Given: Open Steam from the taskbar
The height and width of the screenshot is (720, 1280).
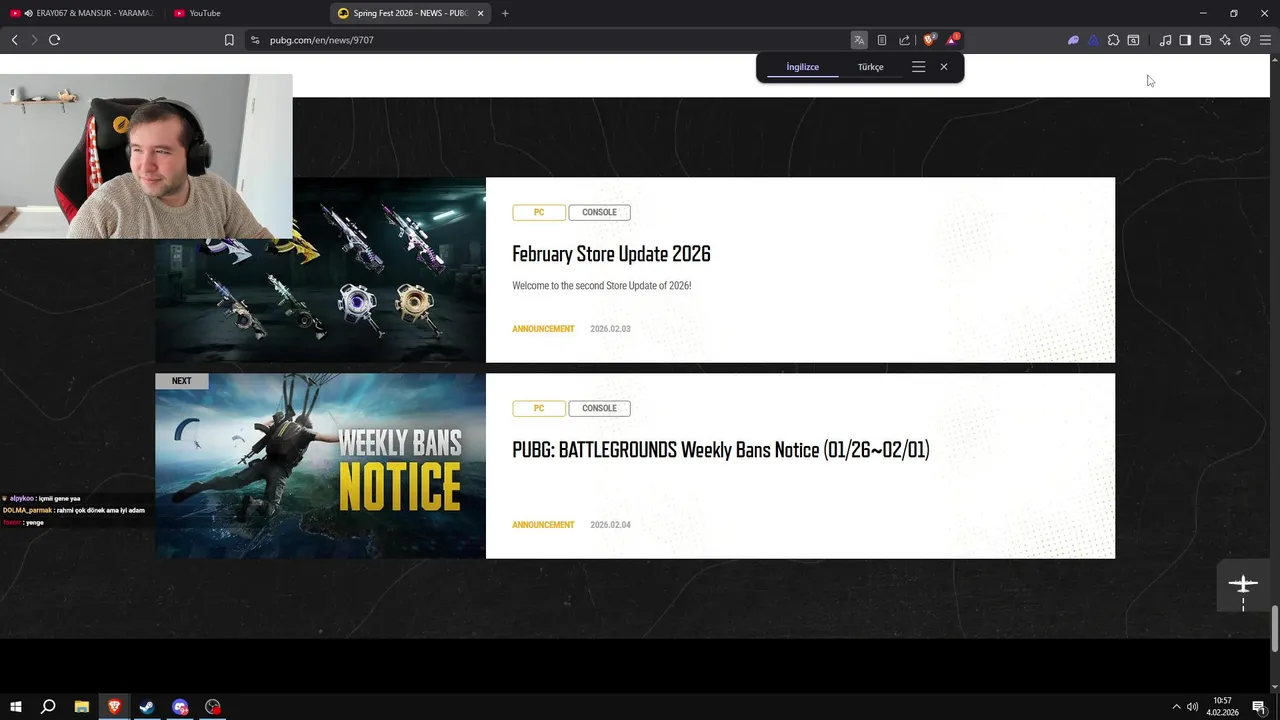Looking at the screenshot, I should point(146,707).
